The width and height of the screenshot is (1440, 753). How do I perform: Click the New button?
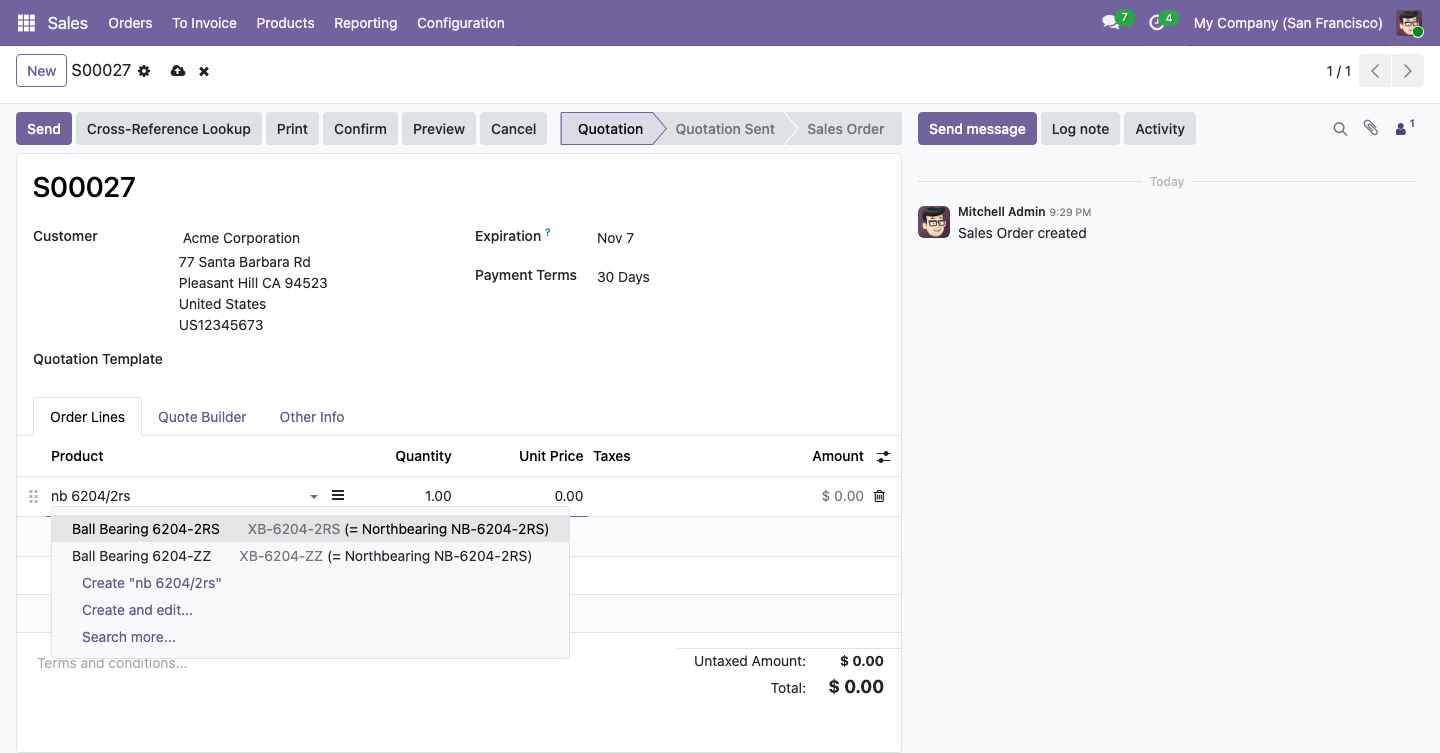pos(41,71)
